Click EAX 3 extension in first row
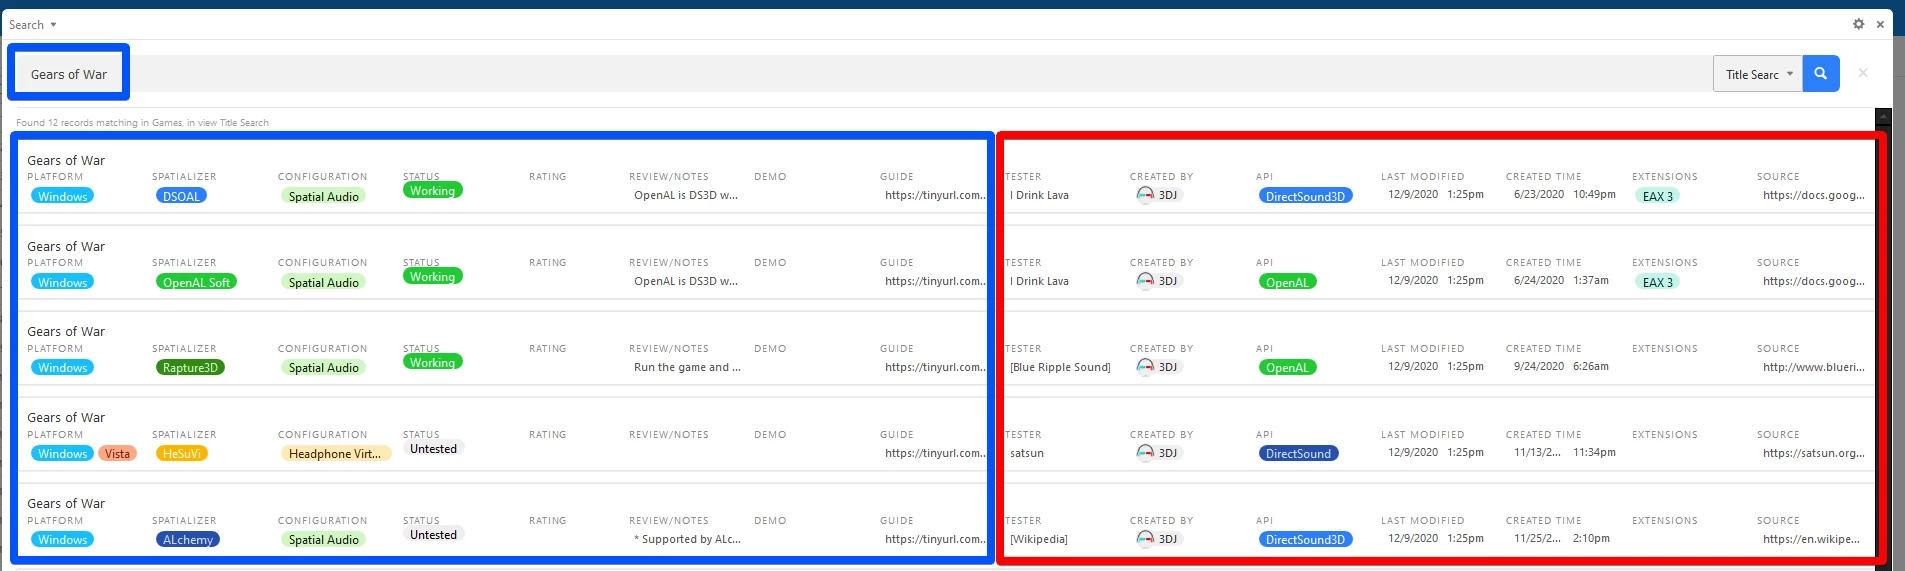Screen dimensions: 1905x571 pos(1657,196)
